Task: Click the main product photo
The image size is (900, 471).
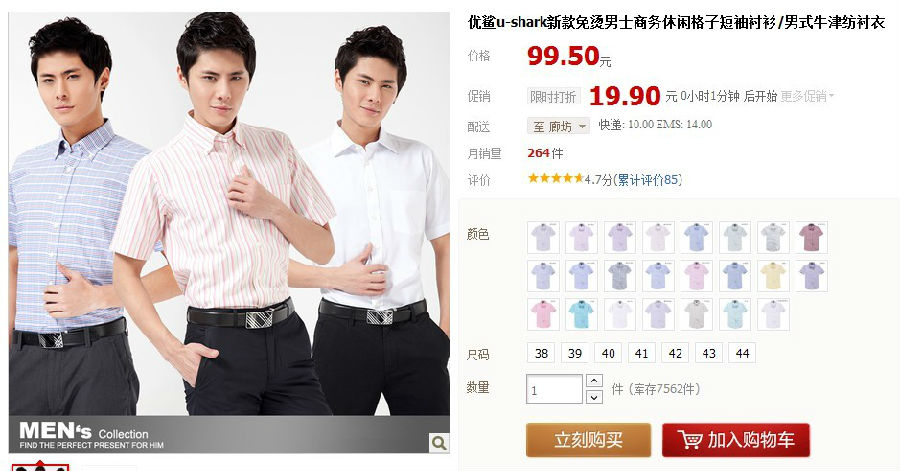Action: click(229, 213)
